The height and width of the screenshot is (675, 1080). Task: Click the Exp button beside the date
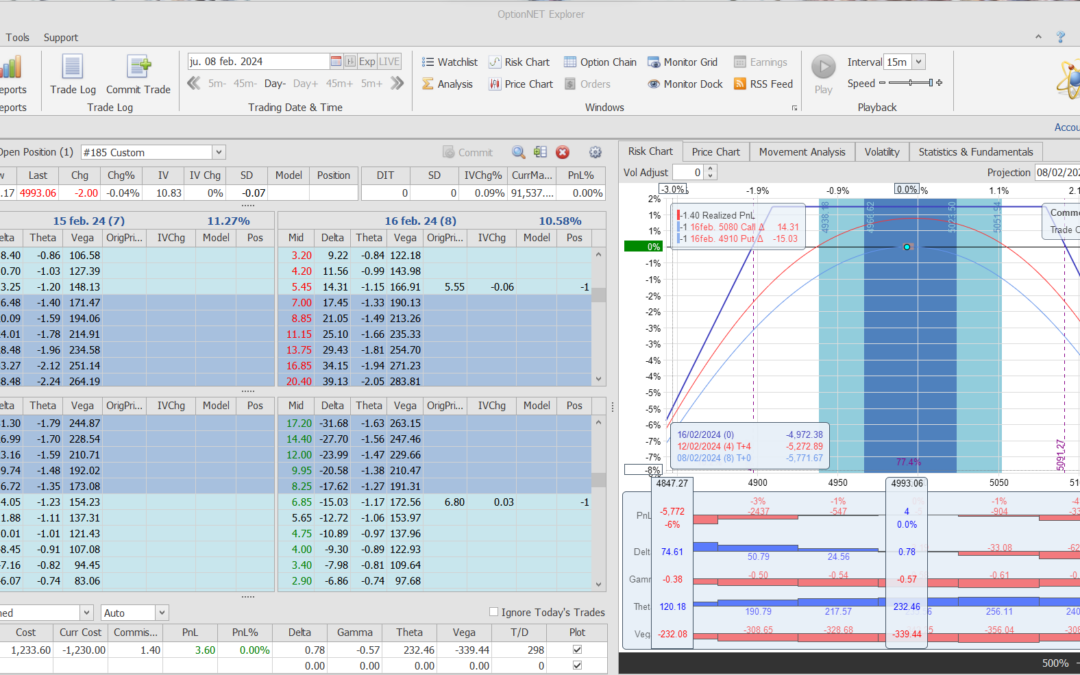tap(367, 61)
